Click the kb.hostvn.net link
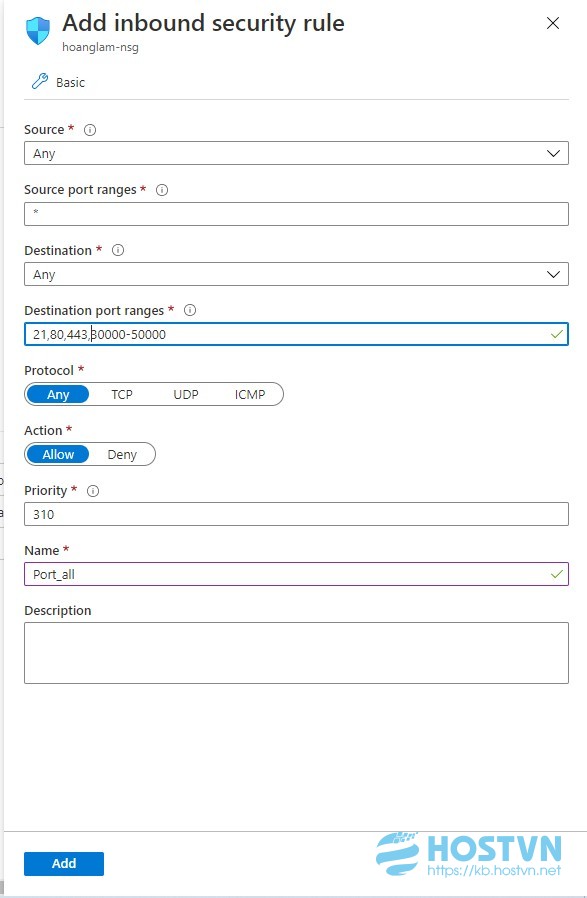This screenshot has height=898, width=587. tap(494, 871)
